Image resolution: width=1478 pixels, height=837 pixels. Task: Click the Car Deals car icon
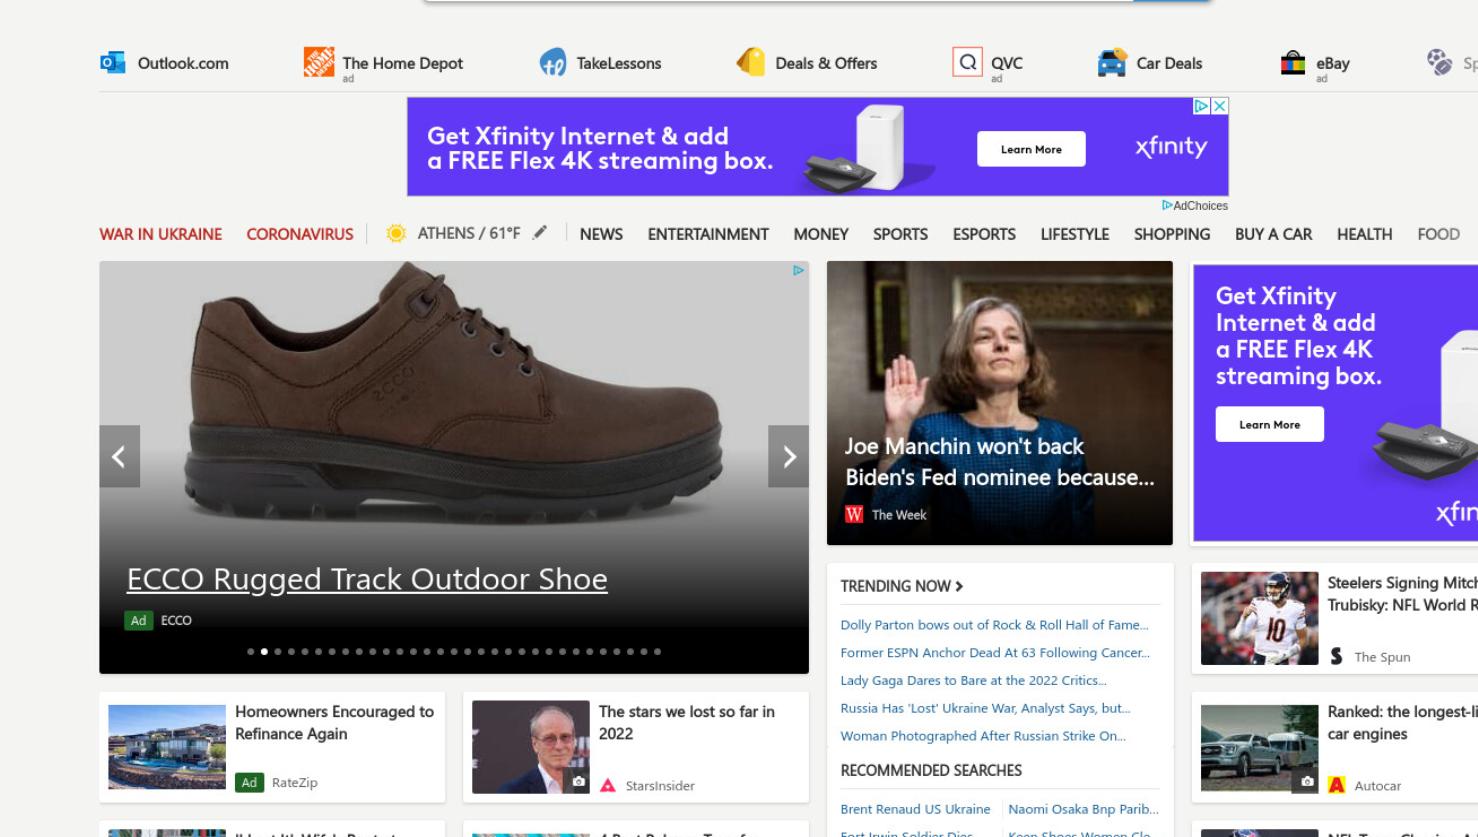(1112, 63)
